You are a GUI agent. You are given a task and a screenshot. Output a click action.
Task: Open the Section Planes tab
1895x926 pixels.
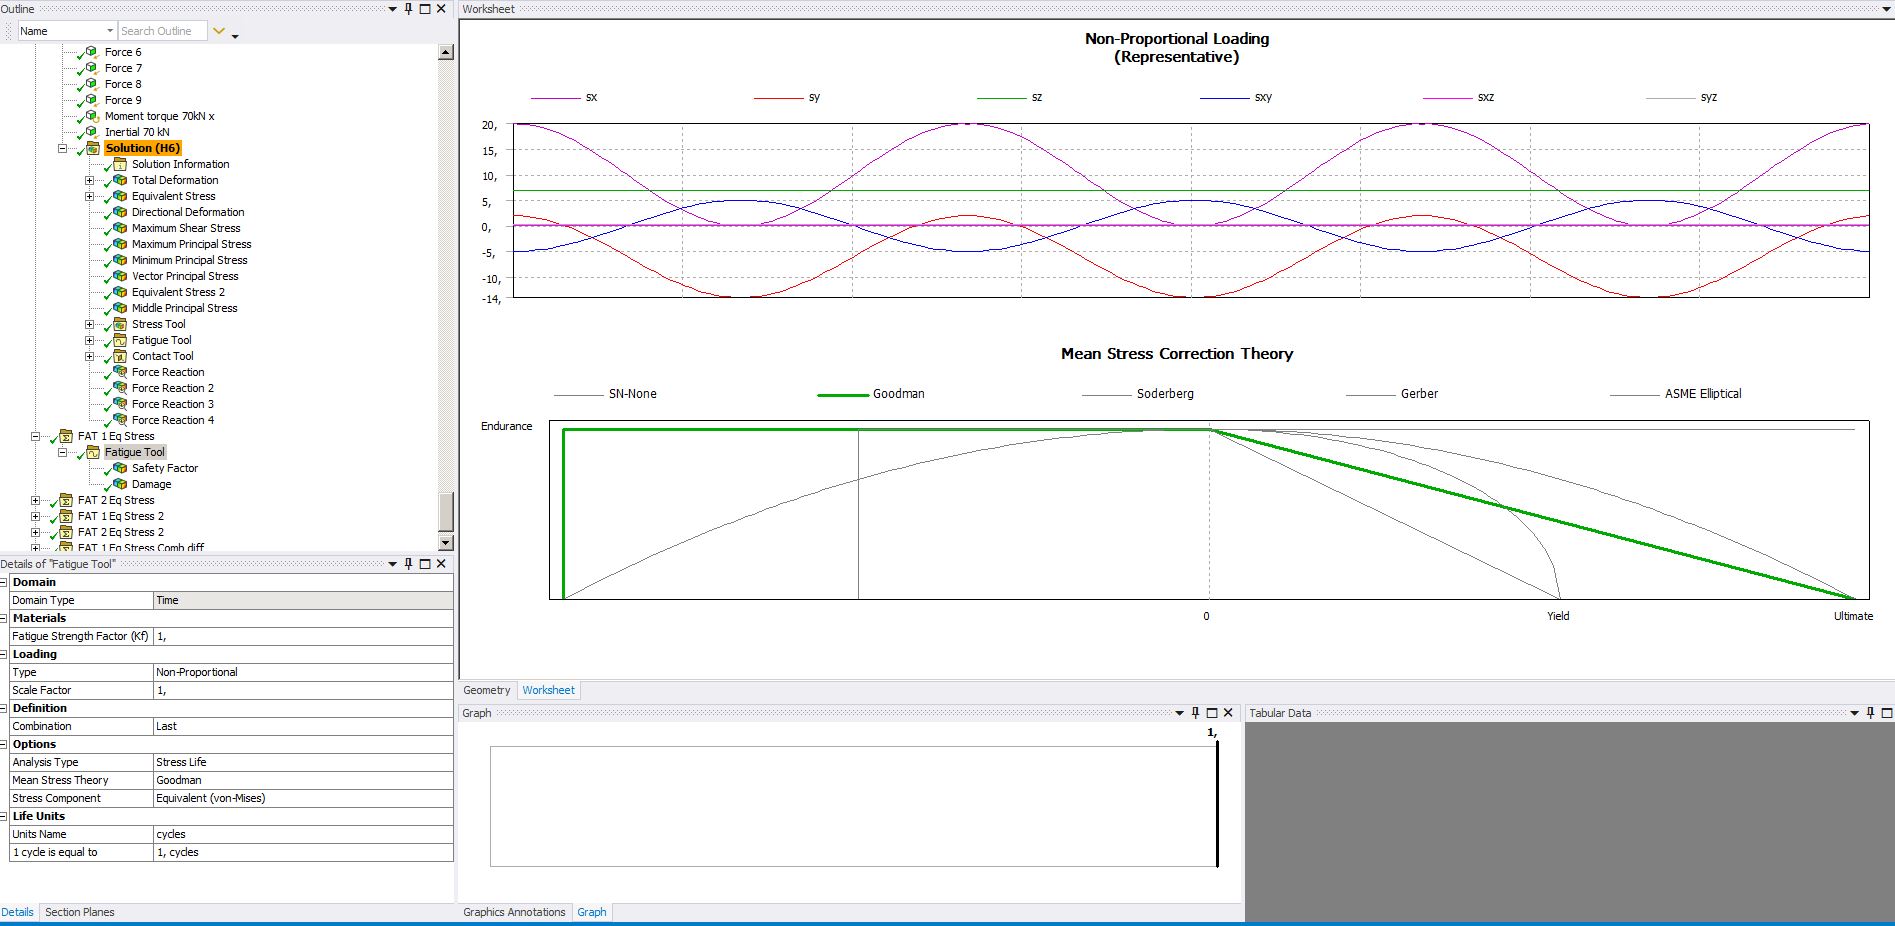pos(79,912)
